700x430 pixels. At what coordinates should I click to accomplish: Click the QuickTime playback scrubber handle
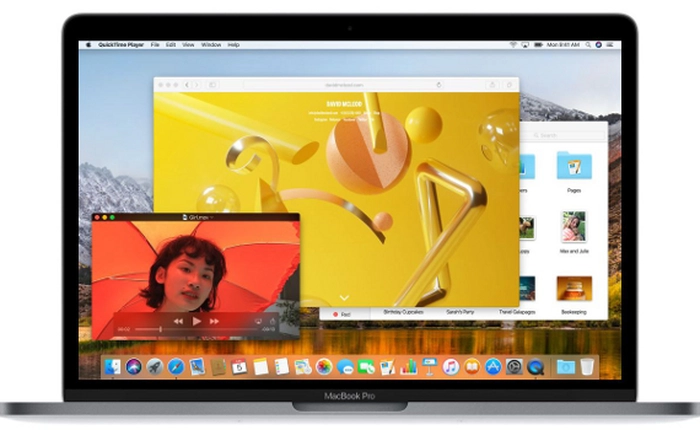[160, 329]
